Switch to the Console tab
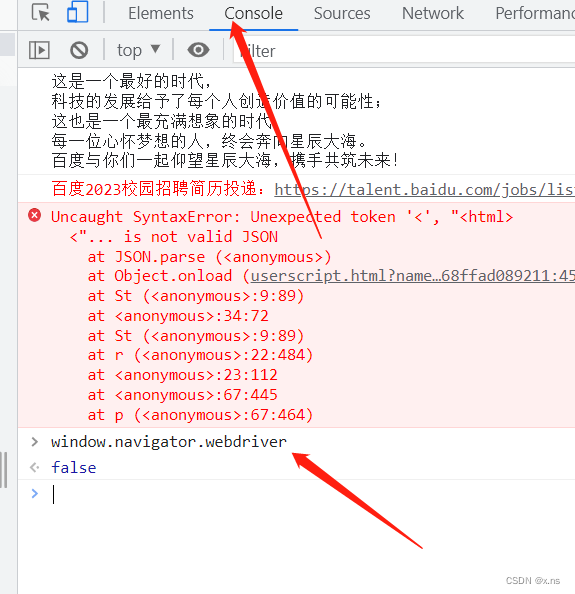Image resolution: width=575 pixels, height=594 pixels. 253,13
